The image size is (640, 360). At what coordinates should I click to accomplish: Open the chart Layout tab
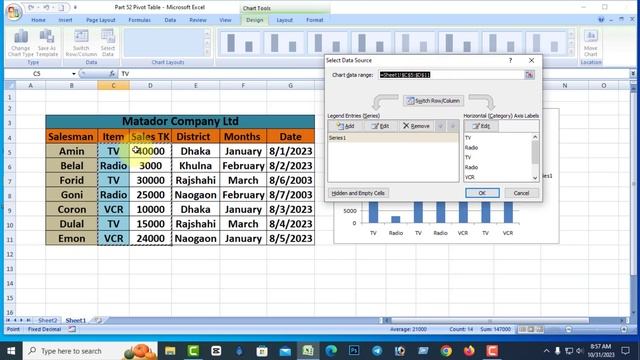[284, 20]
